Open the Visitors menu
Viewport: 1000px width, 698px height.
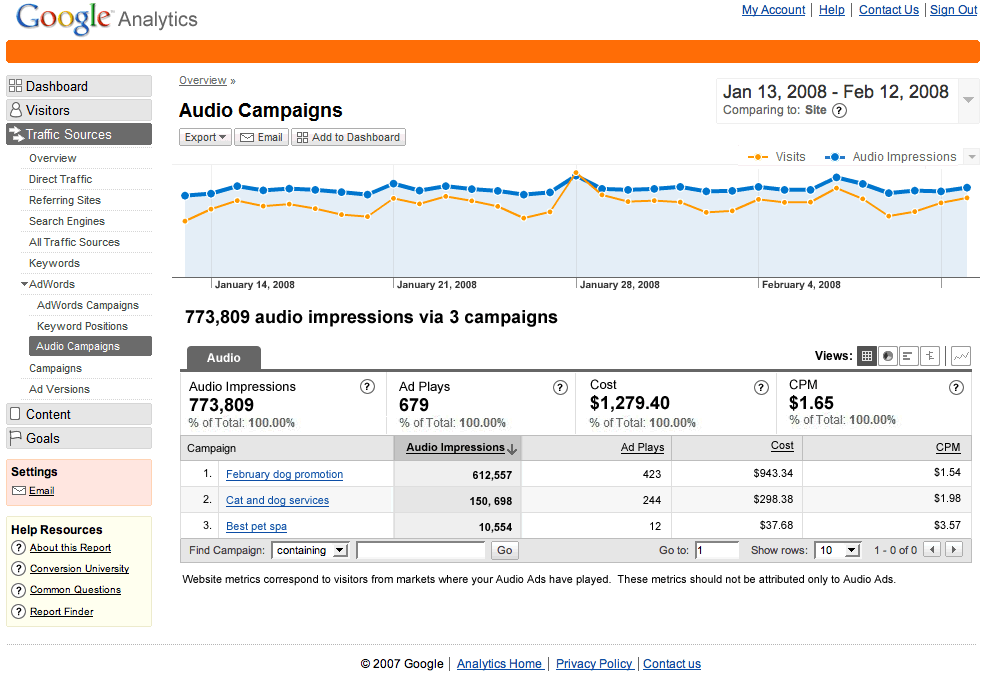click(x=79, y=110)
